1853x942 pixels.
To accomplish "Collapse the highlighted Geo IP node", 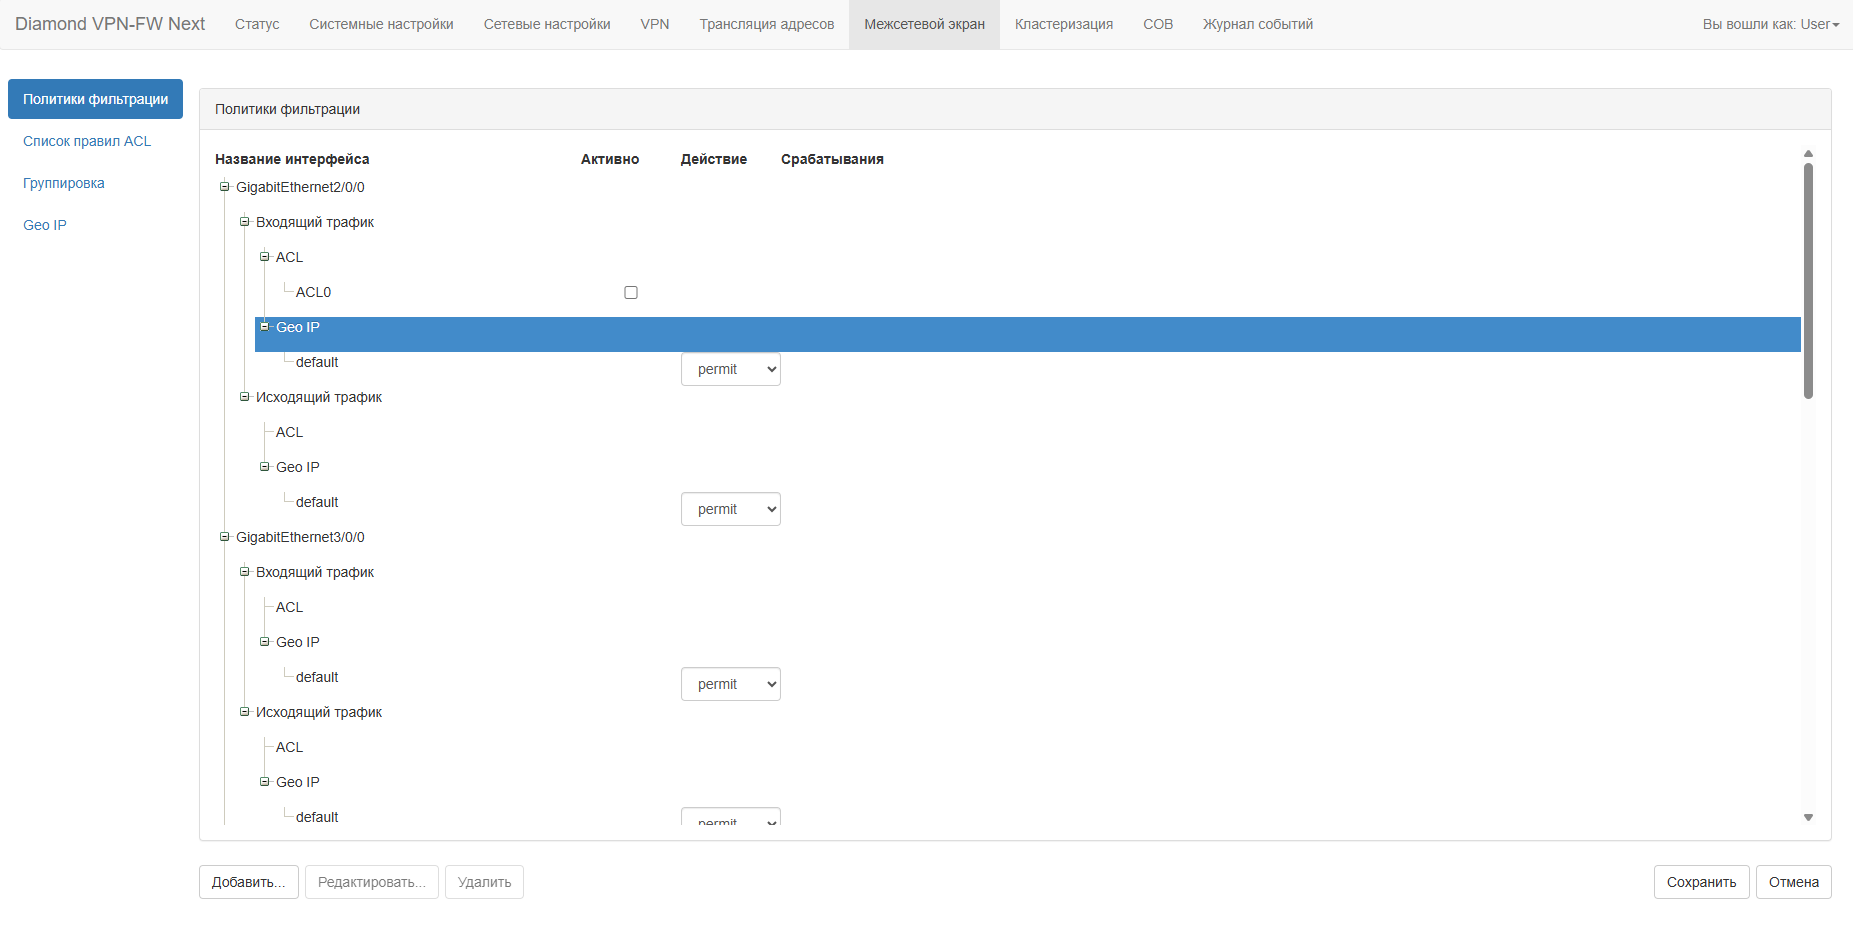I will [265, 327].
